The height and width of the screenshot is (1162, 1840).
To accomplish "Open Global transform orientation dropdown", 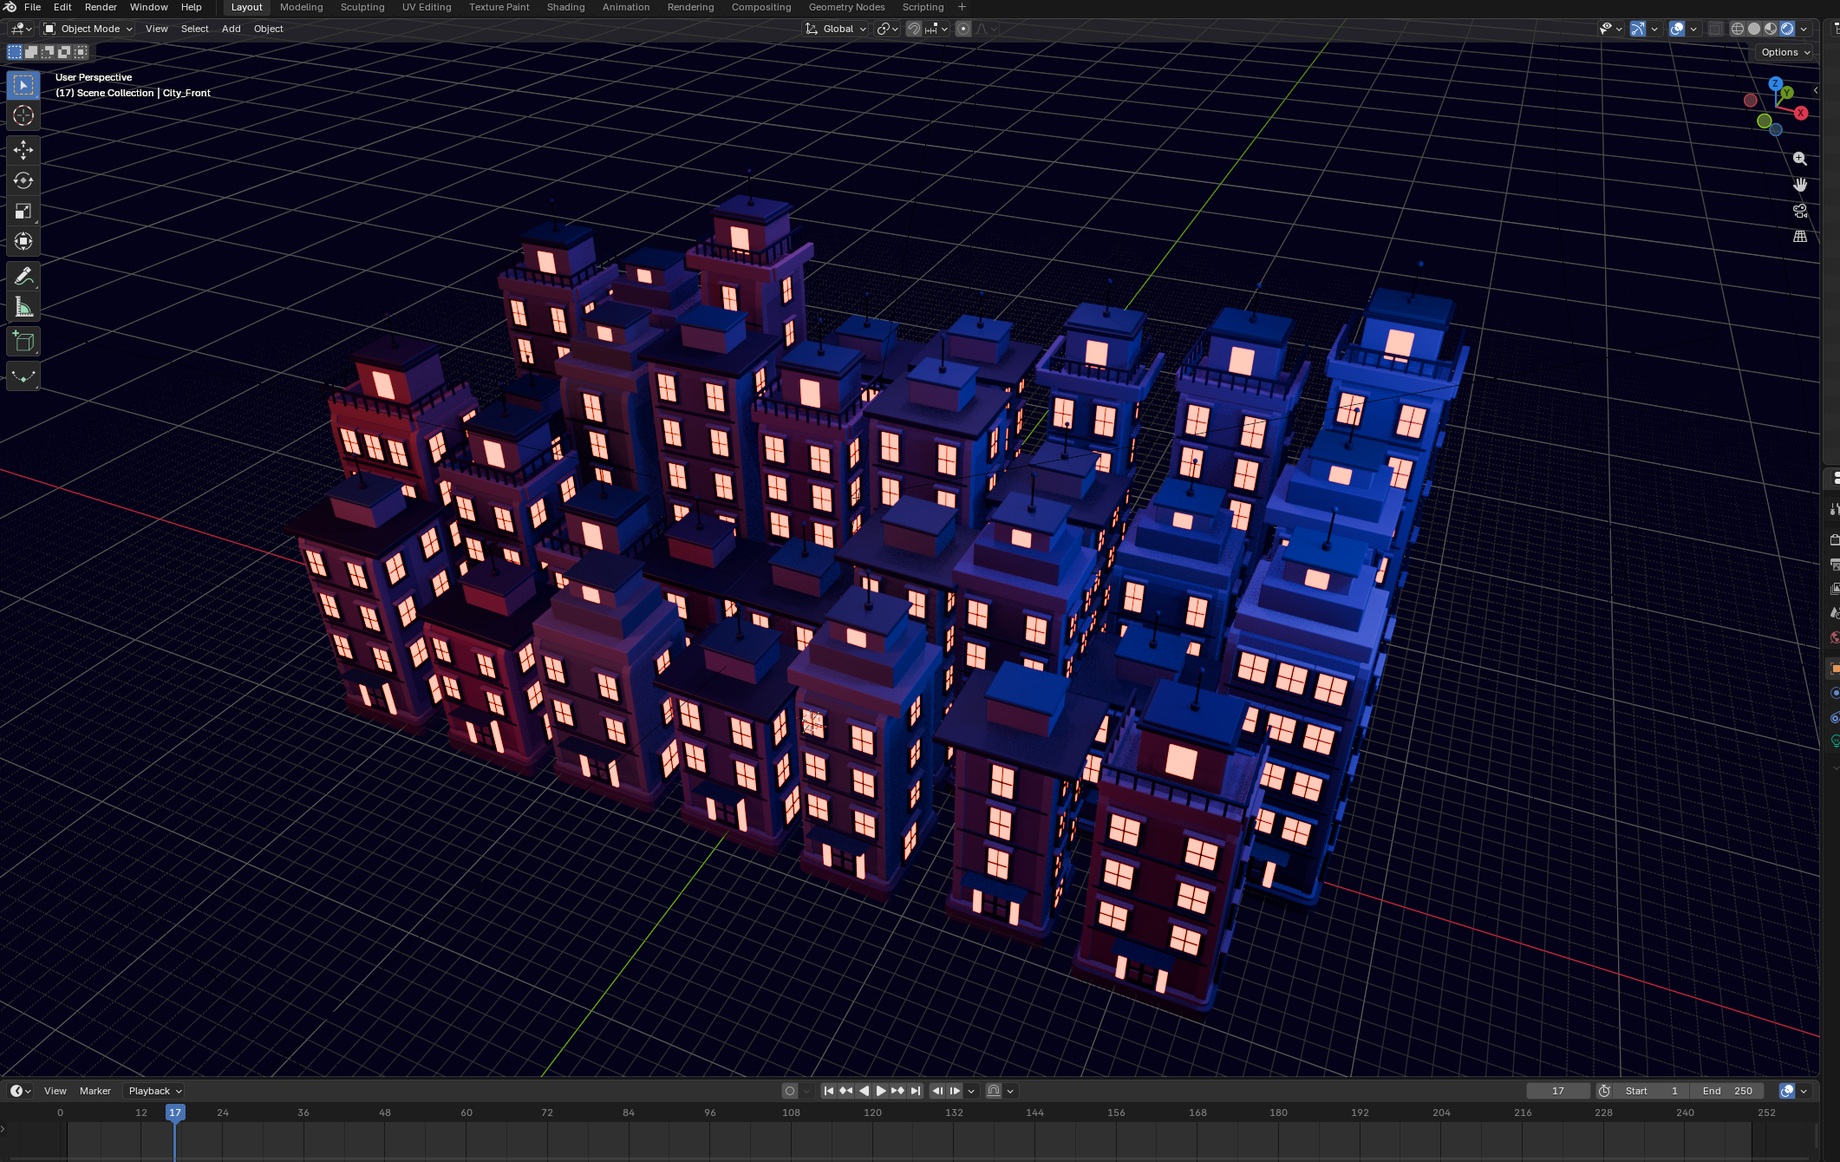I will 836,29.
